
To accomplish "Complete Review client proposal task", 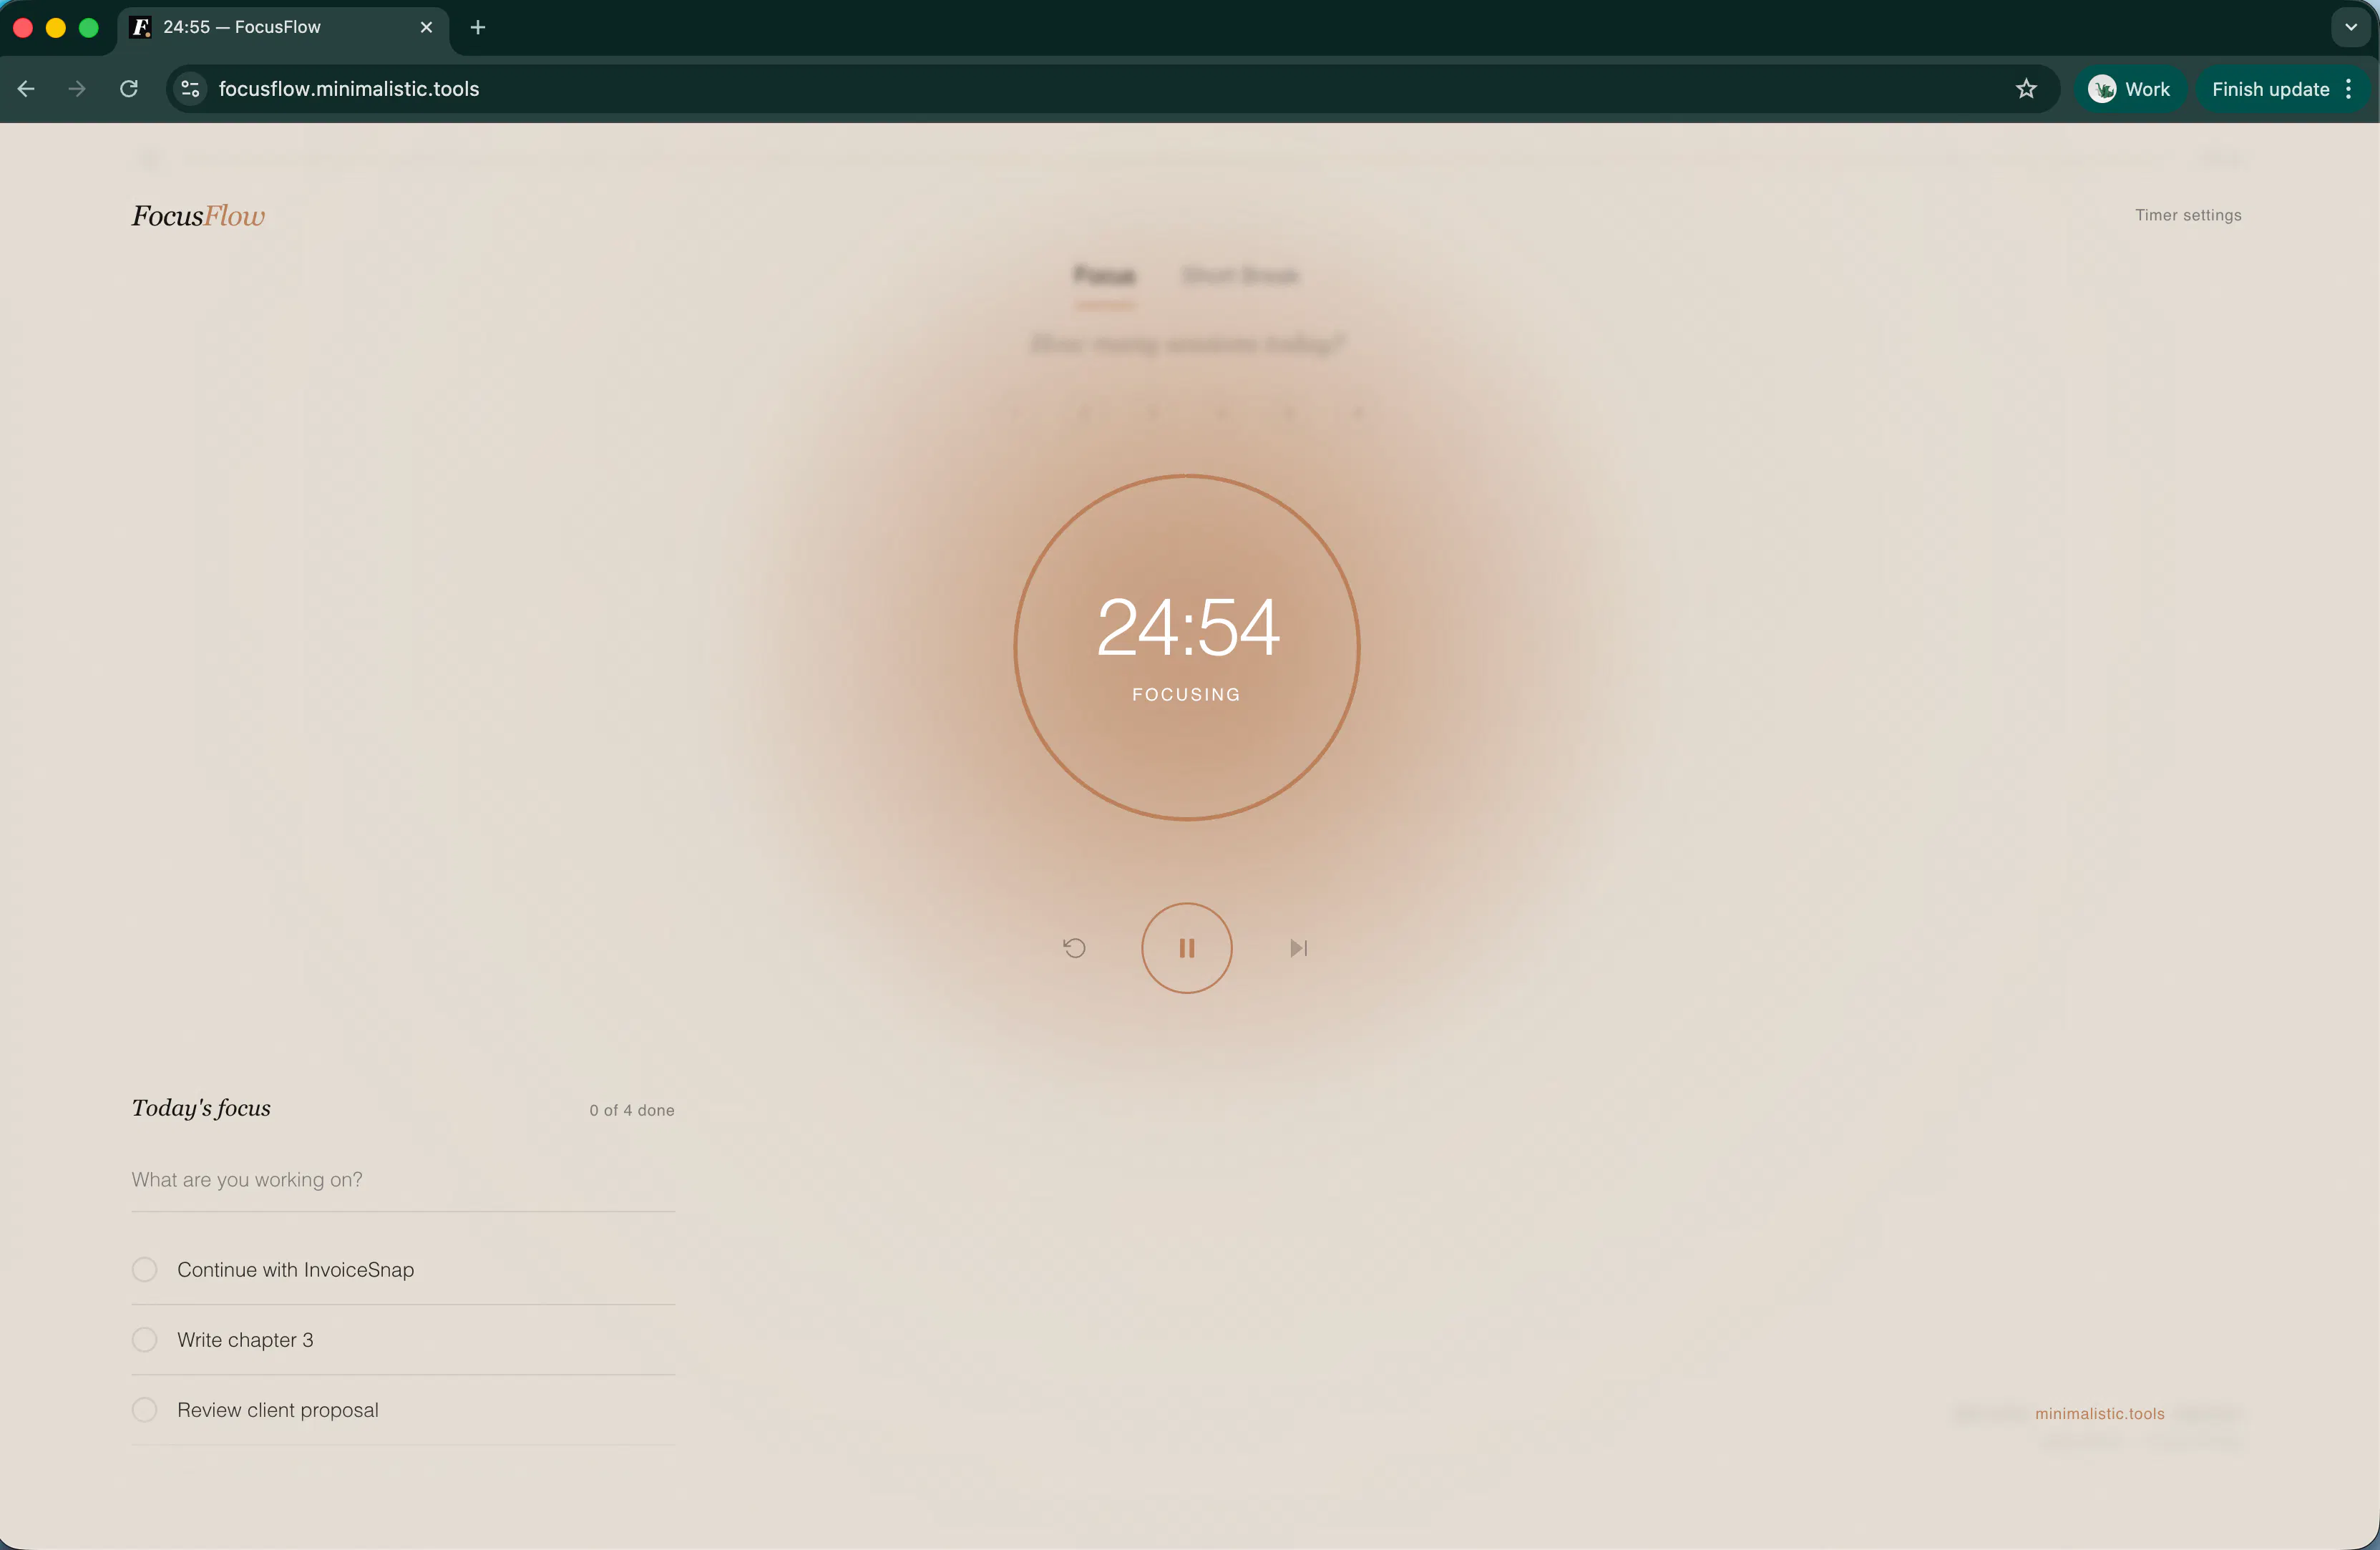I will click(x=145, y=1410).
